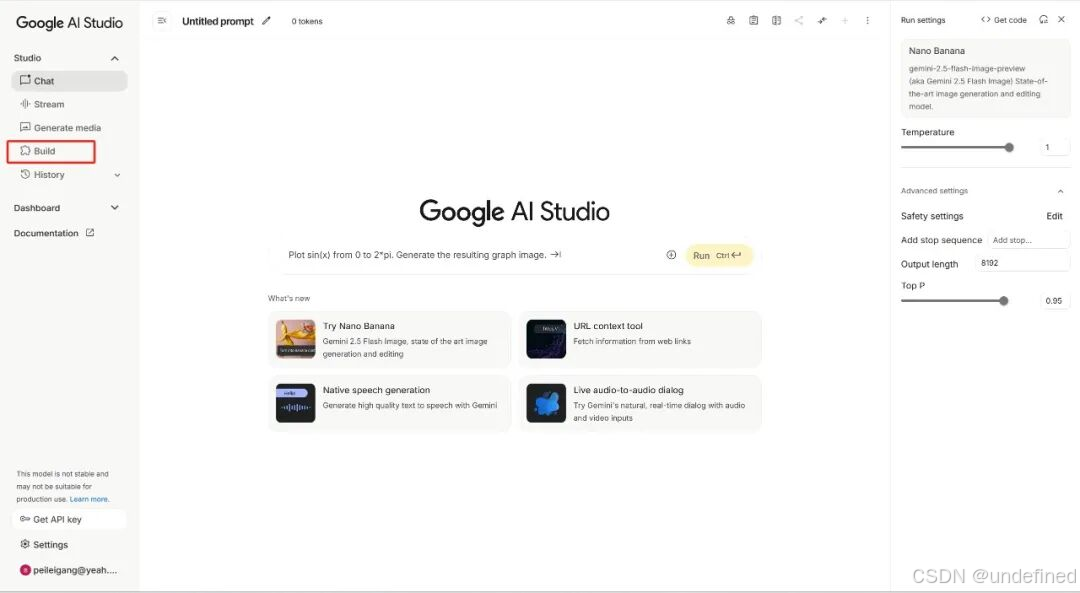Click the Run button
Image resolution: width=1080 pixels, height=593 pixels.
pyautogui.click(x=718, y=256)
